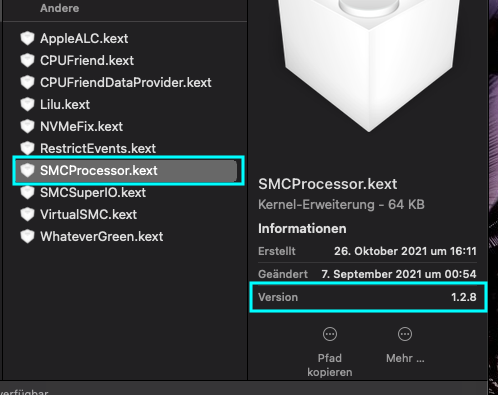
Task: Click the Andere column group header
Action: (x=60, y=8)
